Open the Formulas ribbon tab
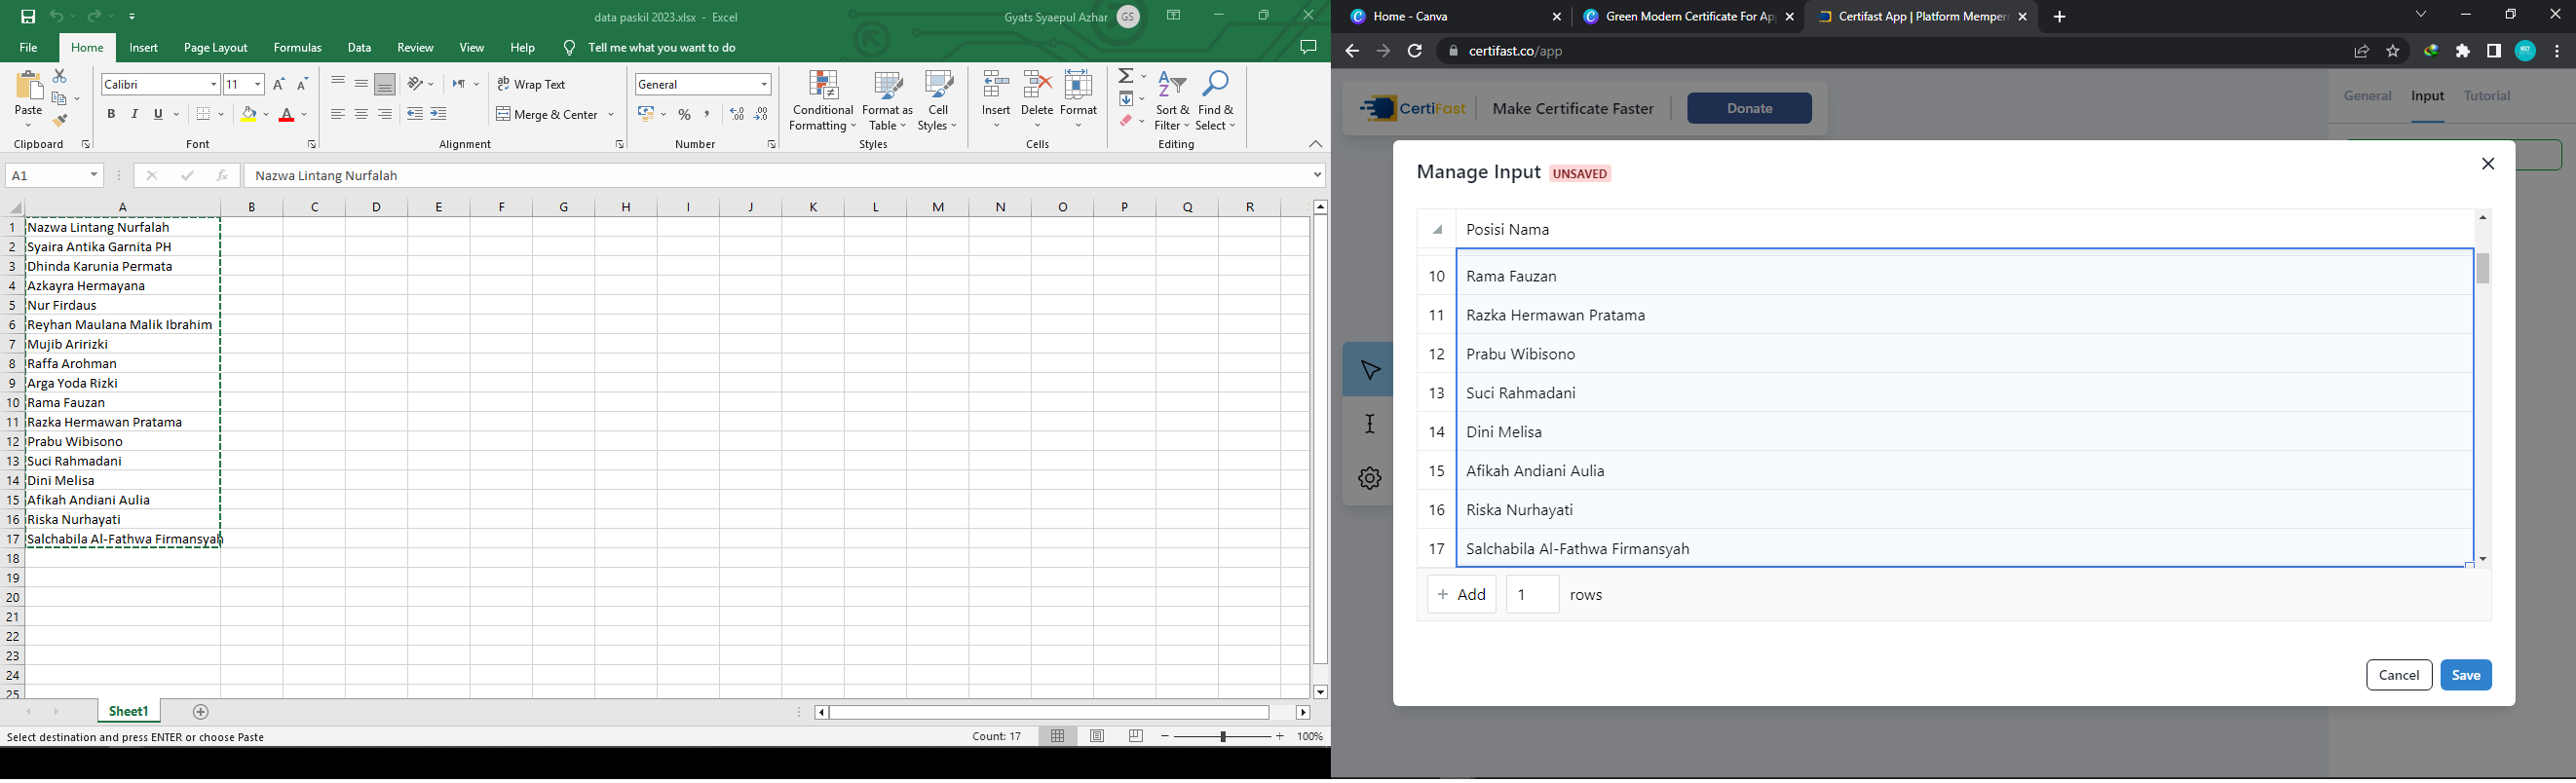 (x=298, y=48)
